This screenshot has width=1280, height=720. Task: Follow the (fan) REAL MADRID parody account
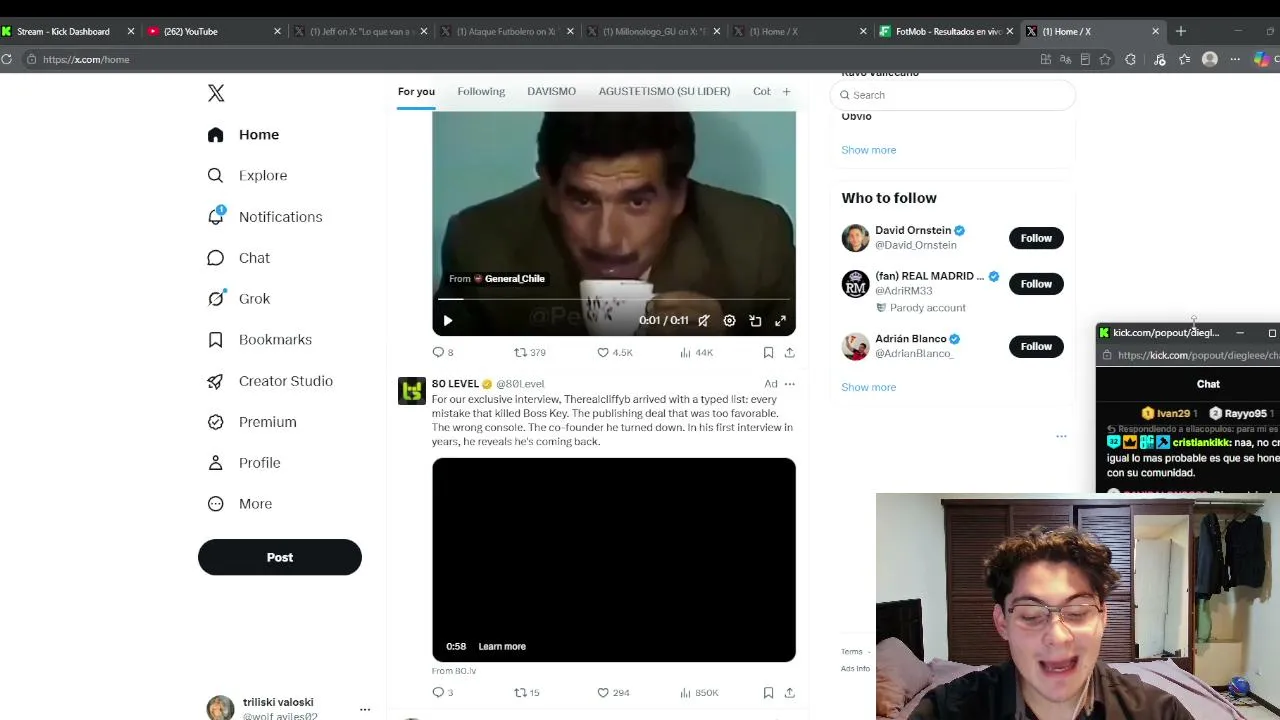coord(1036,284)
